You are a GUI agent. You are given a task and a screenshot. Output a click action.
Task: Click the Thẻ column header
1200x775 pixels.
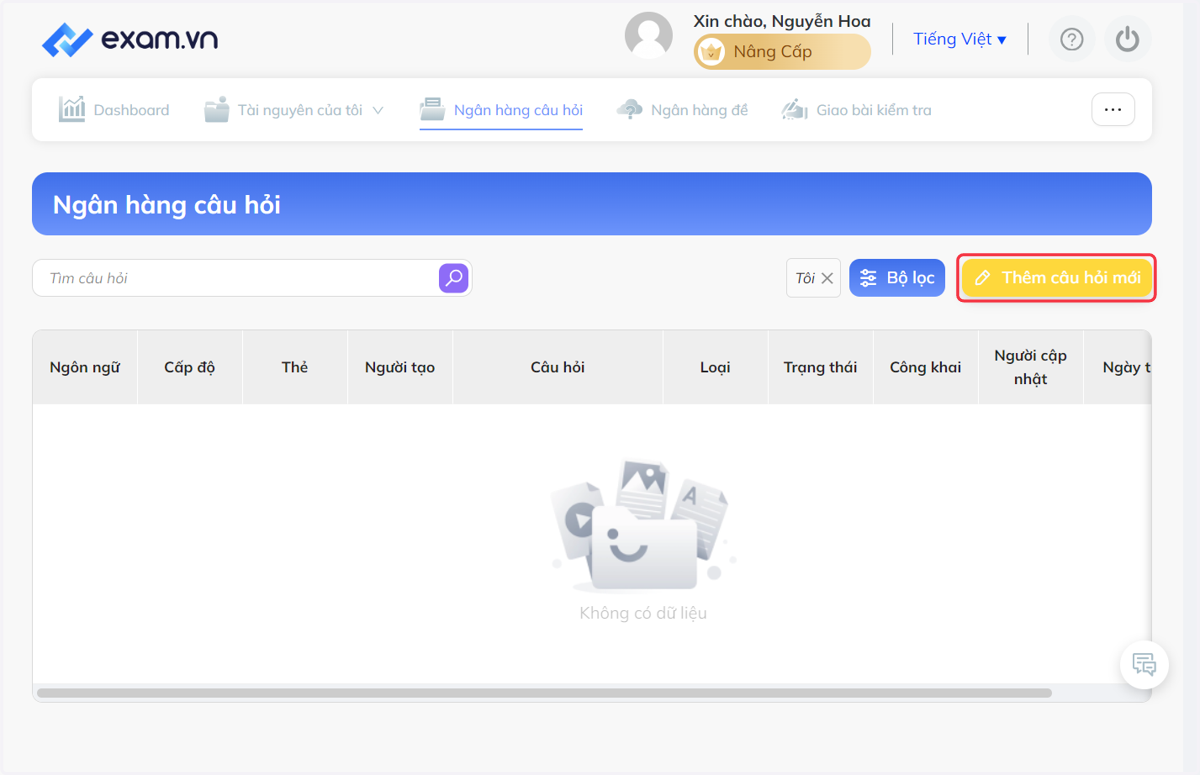pyautogui.click(x=295, y=367)
